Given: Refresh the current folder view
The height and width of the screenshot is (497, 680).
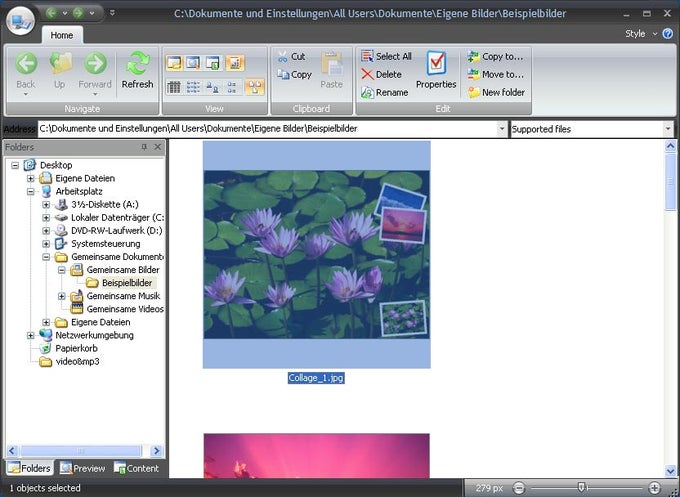Looking at the screenshot, I should click(137, 70).
